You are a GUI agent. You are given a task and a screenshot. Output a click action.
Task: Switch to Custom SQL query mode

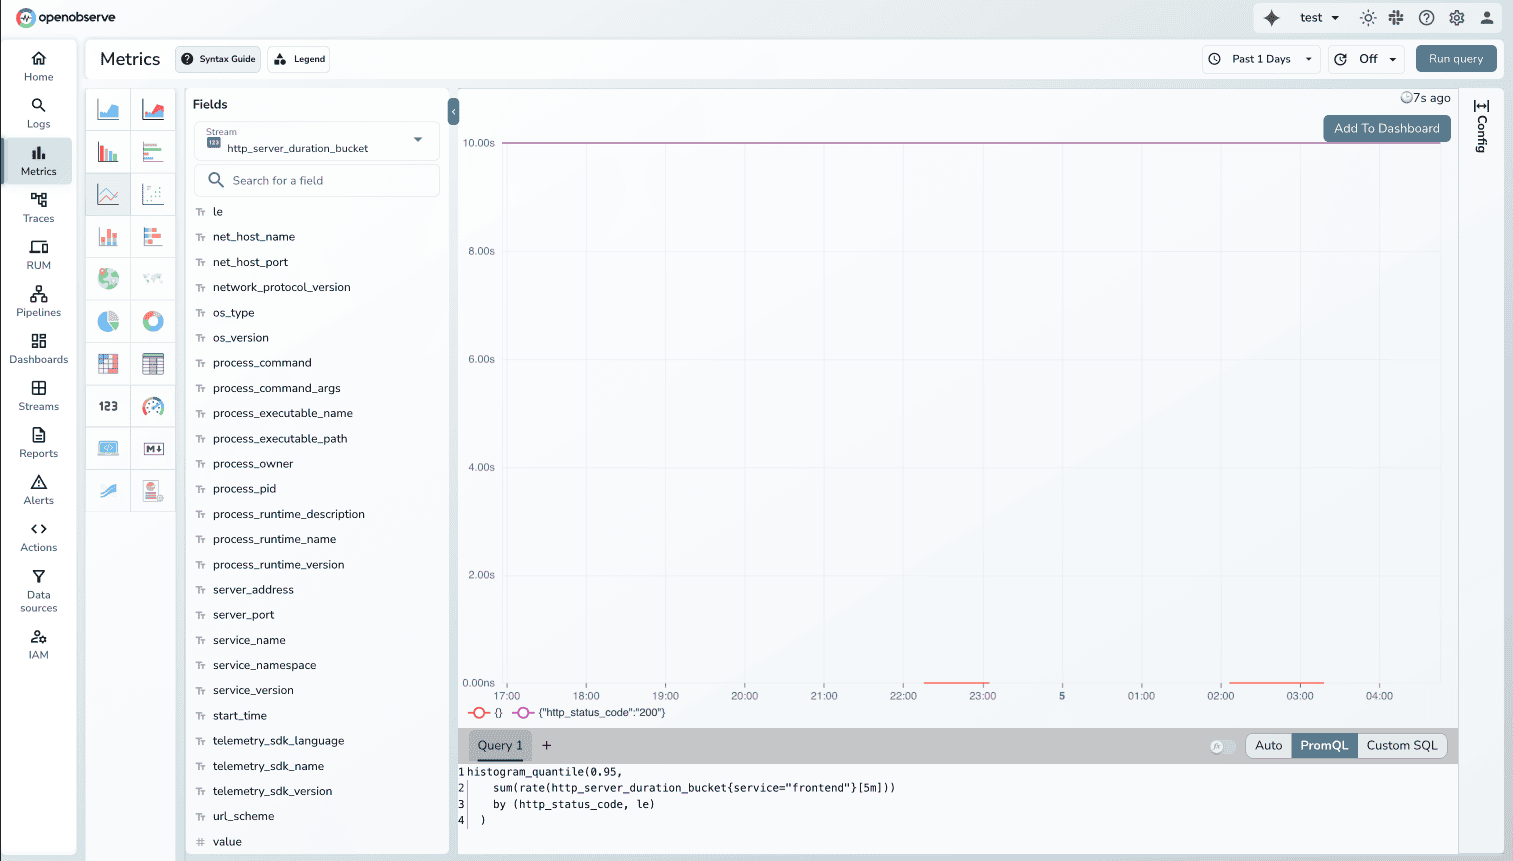point(1401,745)
